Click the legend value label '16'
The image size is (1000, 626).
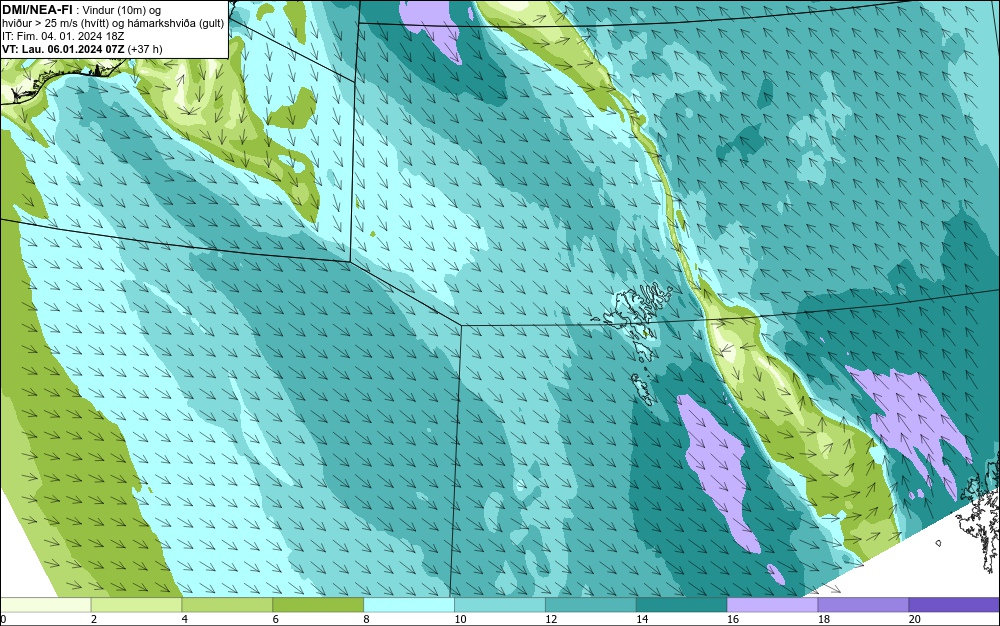coord(733,619)
